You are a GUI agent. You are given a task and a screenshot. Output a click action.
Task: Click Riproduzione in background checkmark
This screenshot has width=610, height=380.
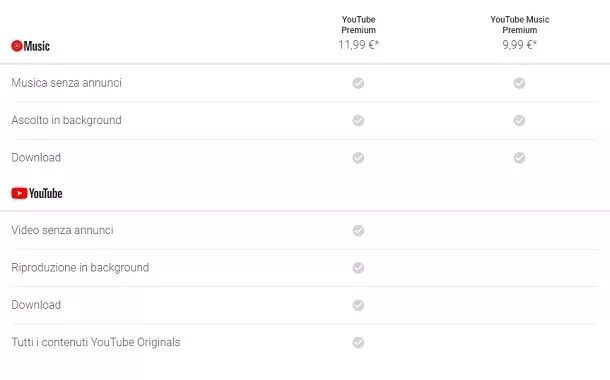click(358, 268)
